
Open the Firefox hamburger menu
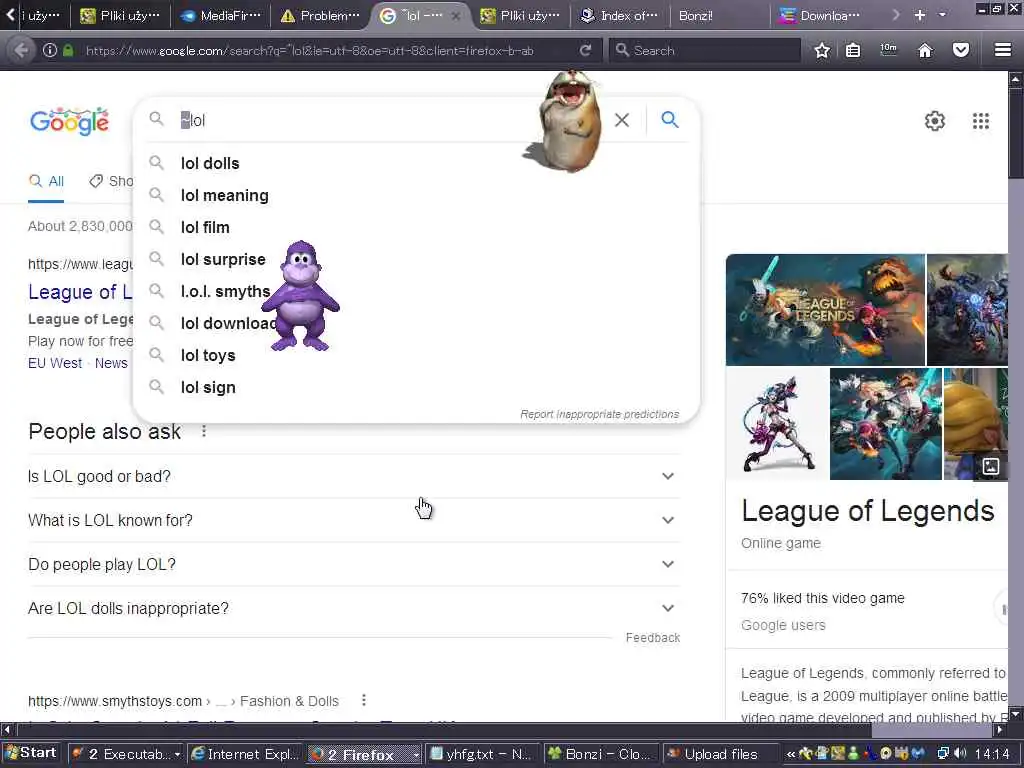(1003, 50)
